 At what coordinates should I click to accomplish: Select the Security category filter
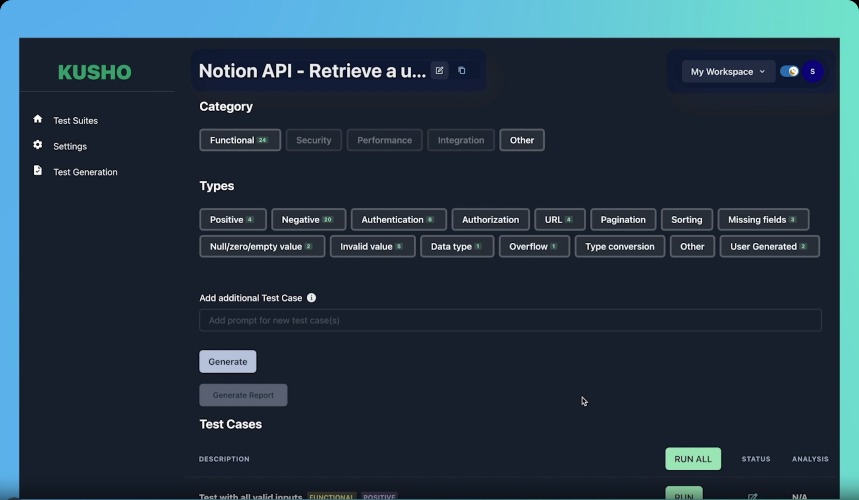click(314, 140)
